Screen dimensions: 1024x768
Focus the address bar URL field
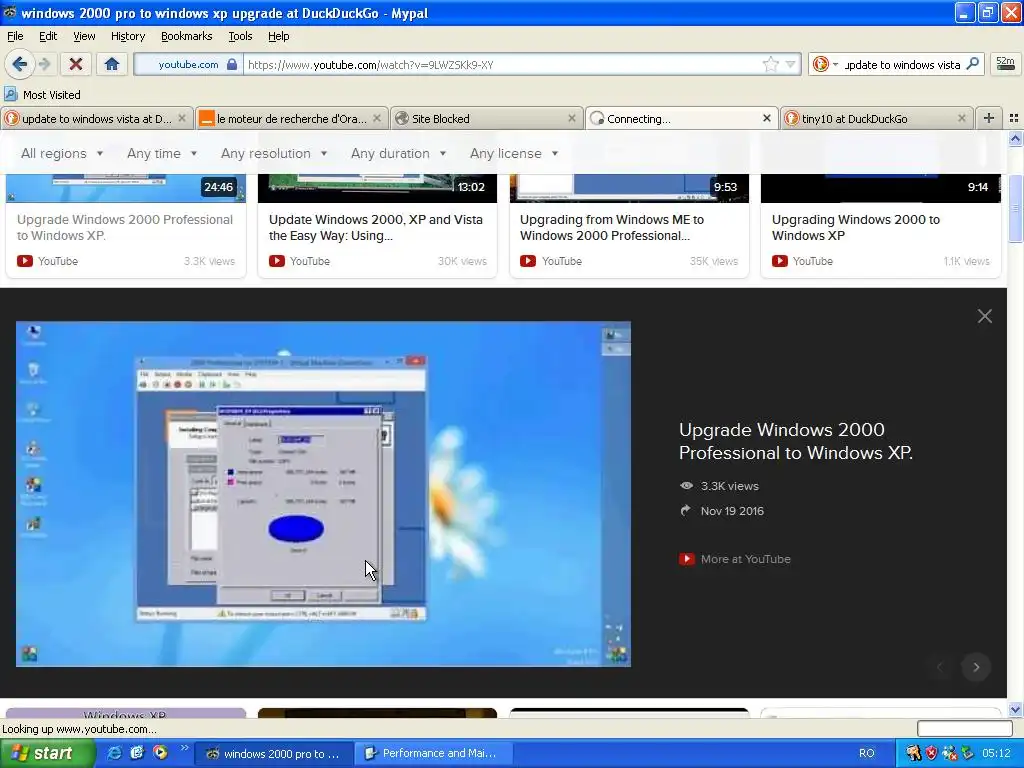503,64
